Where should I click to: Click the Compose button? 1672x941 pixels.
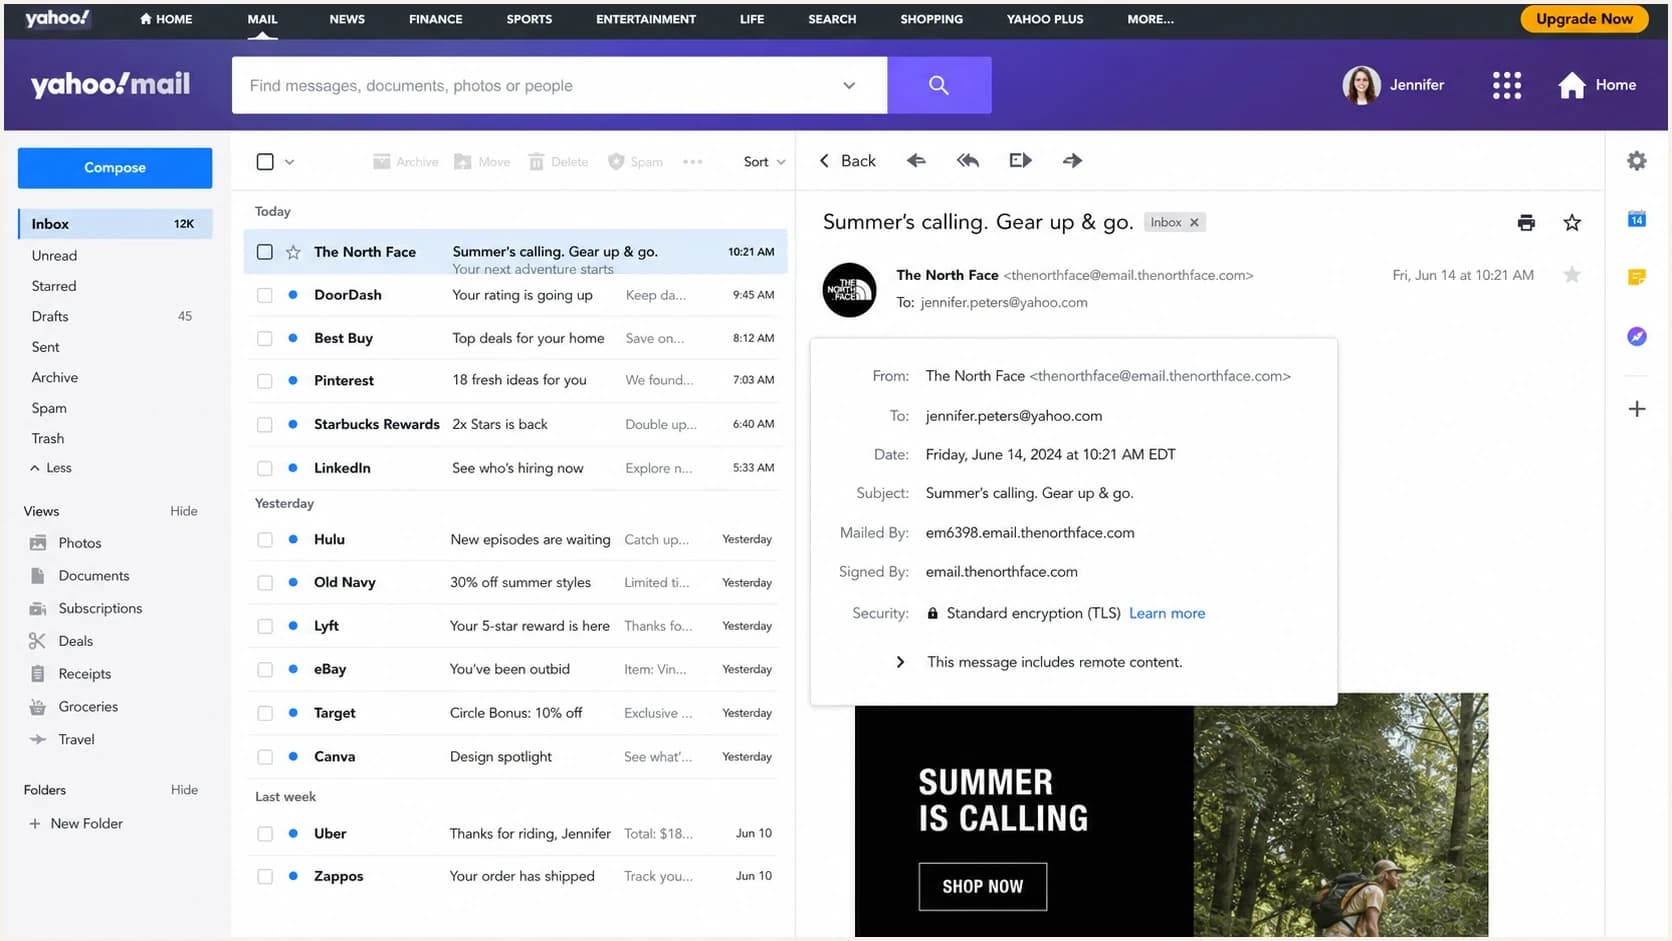[115, 168]
